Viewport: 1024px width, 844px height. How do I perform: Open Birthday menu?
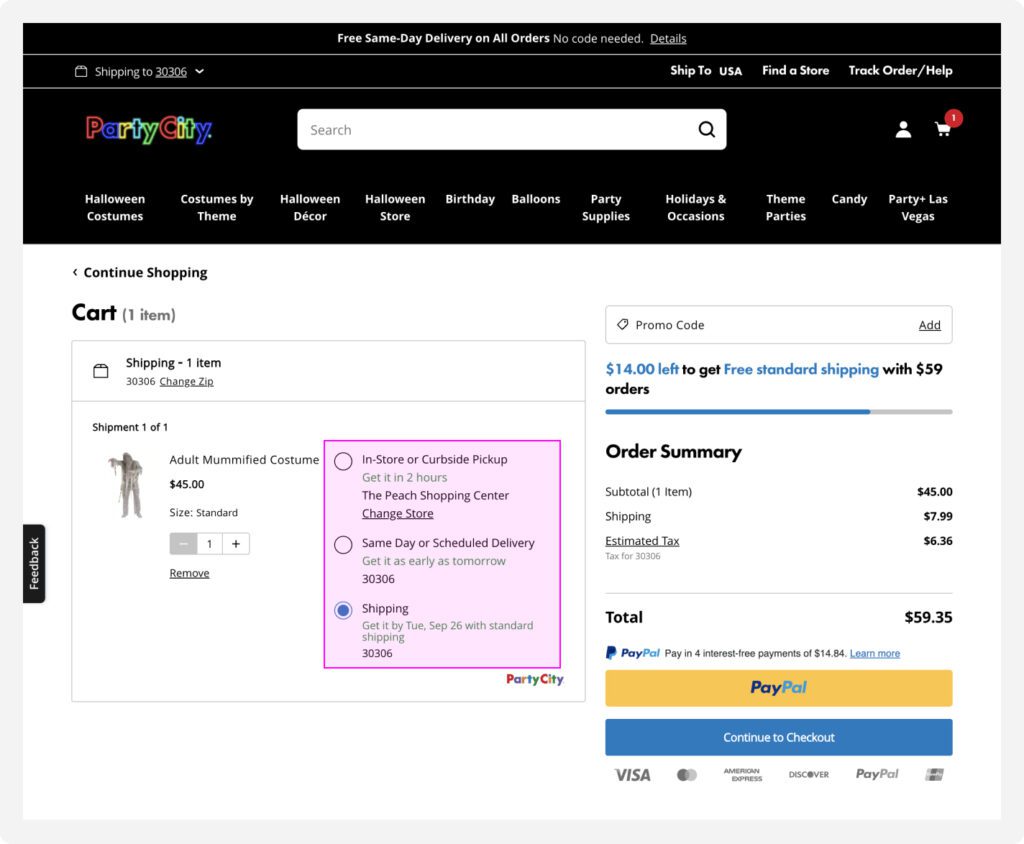coord(470,199)
